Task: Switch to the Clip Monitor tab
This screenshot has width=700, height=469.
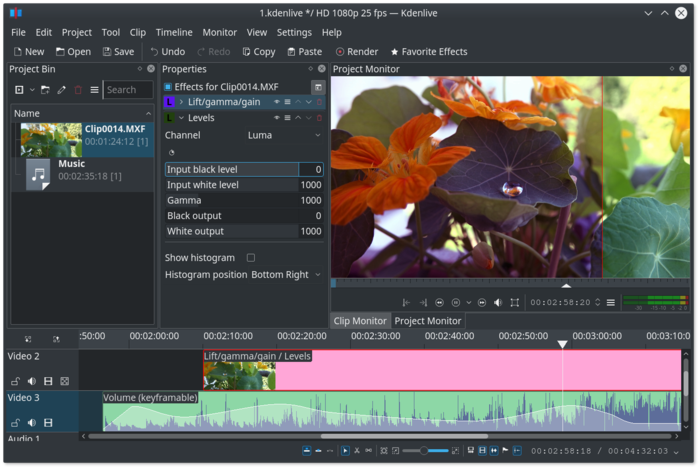Action: coord(360,321)
